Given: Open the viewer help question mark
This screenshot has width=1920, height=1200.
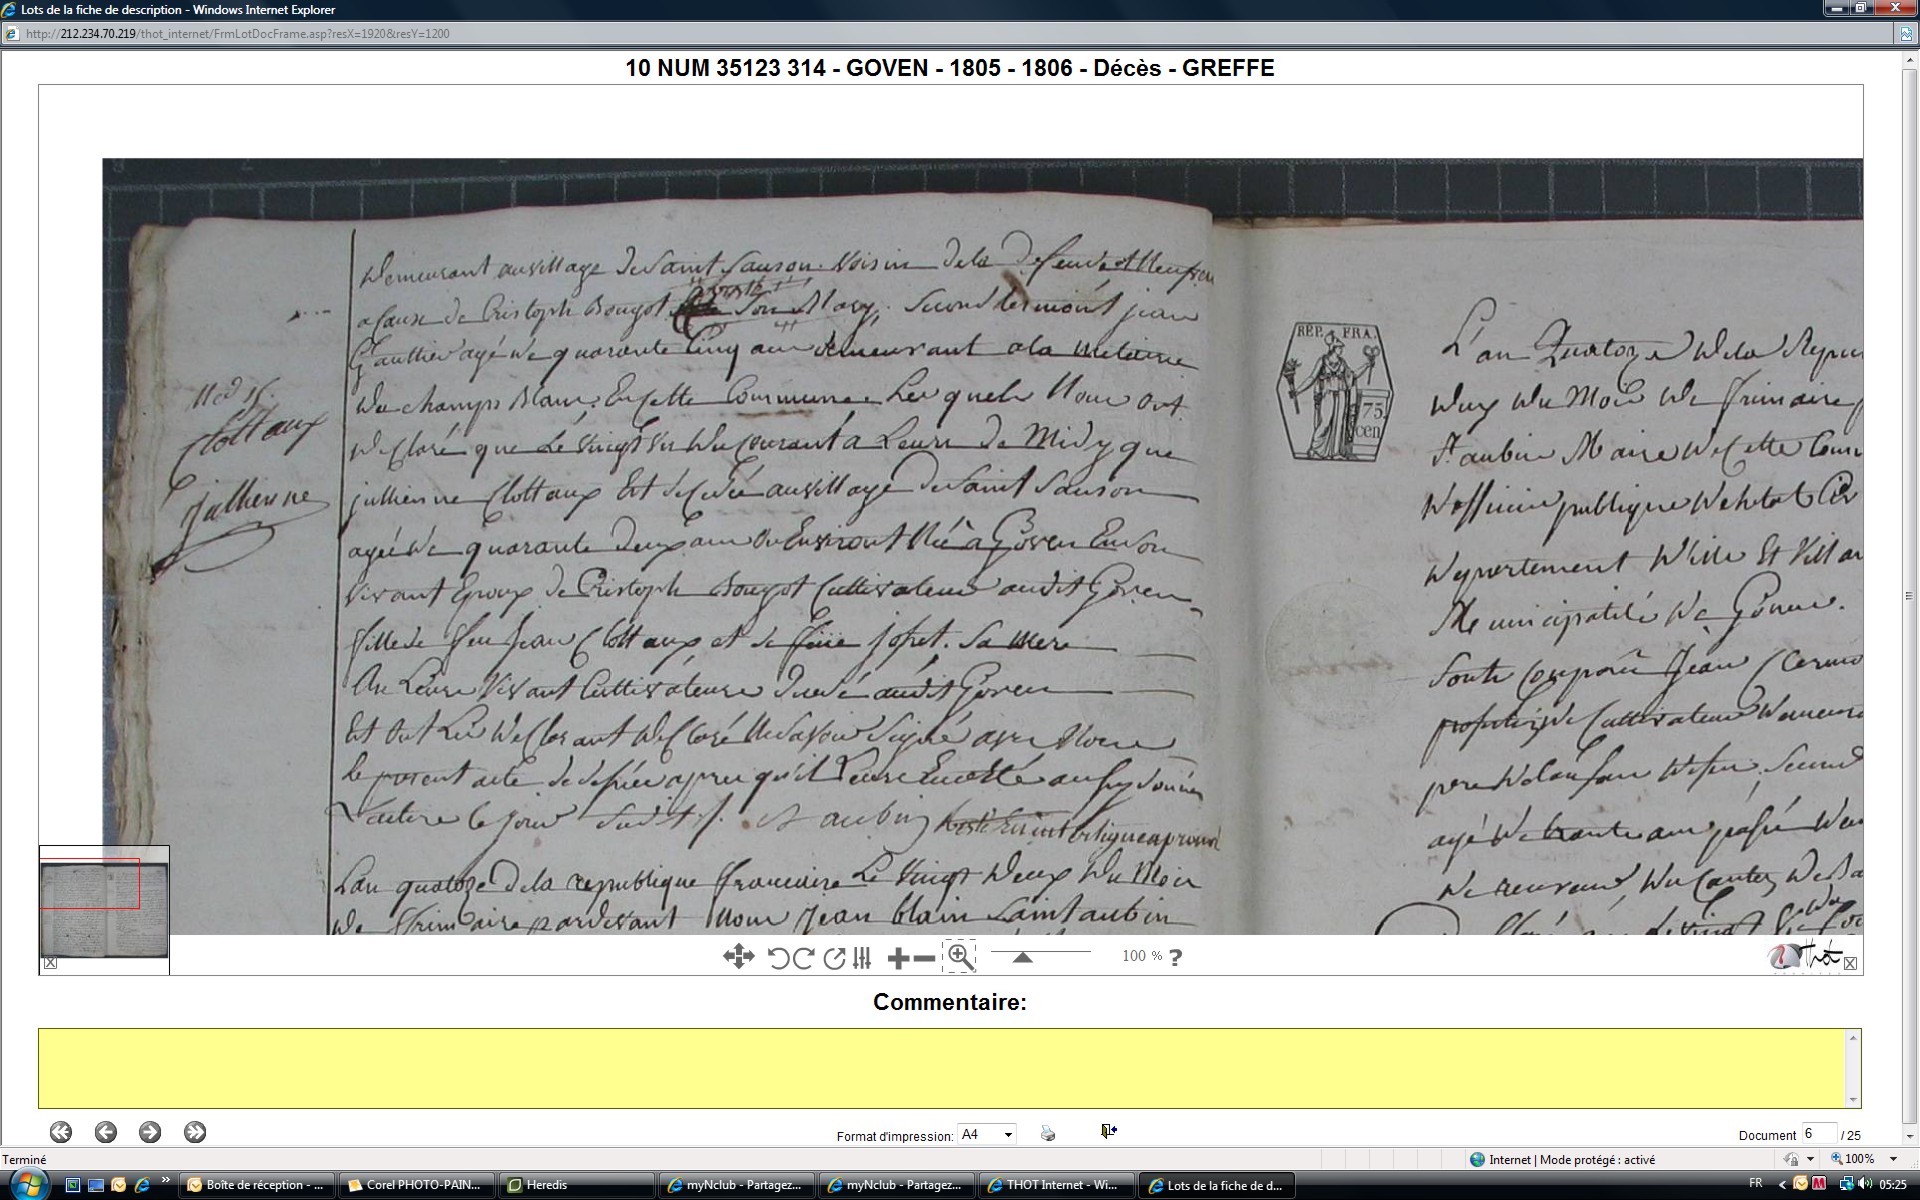Looking at the screenshot, I should (x=1175, y=957).
